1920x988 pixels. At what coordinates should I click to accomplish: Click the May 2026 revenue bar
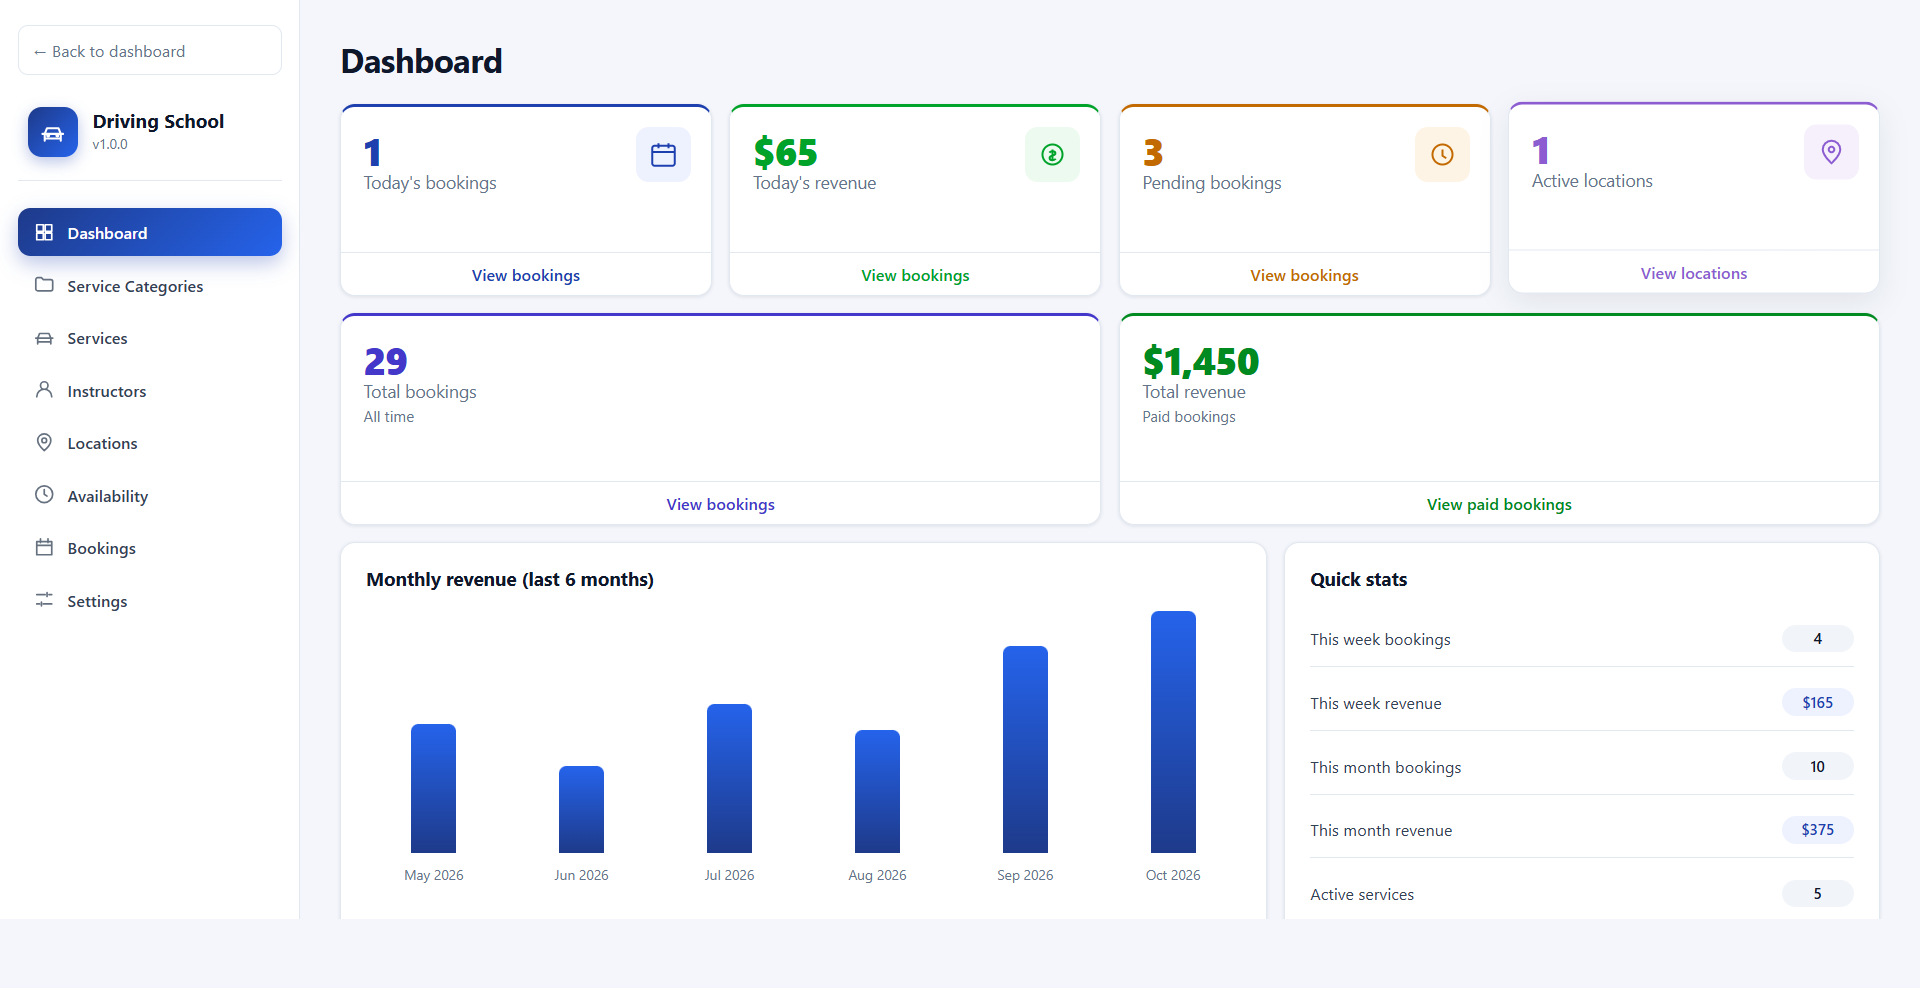click(433, 788)
